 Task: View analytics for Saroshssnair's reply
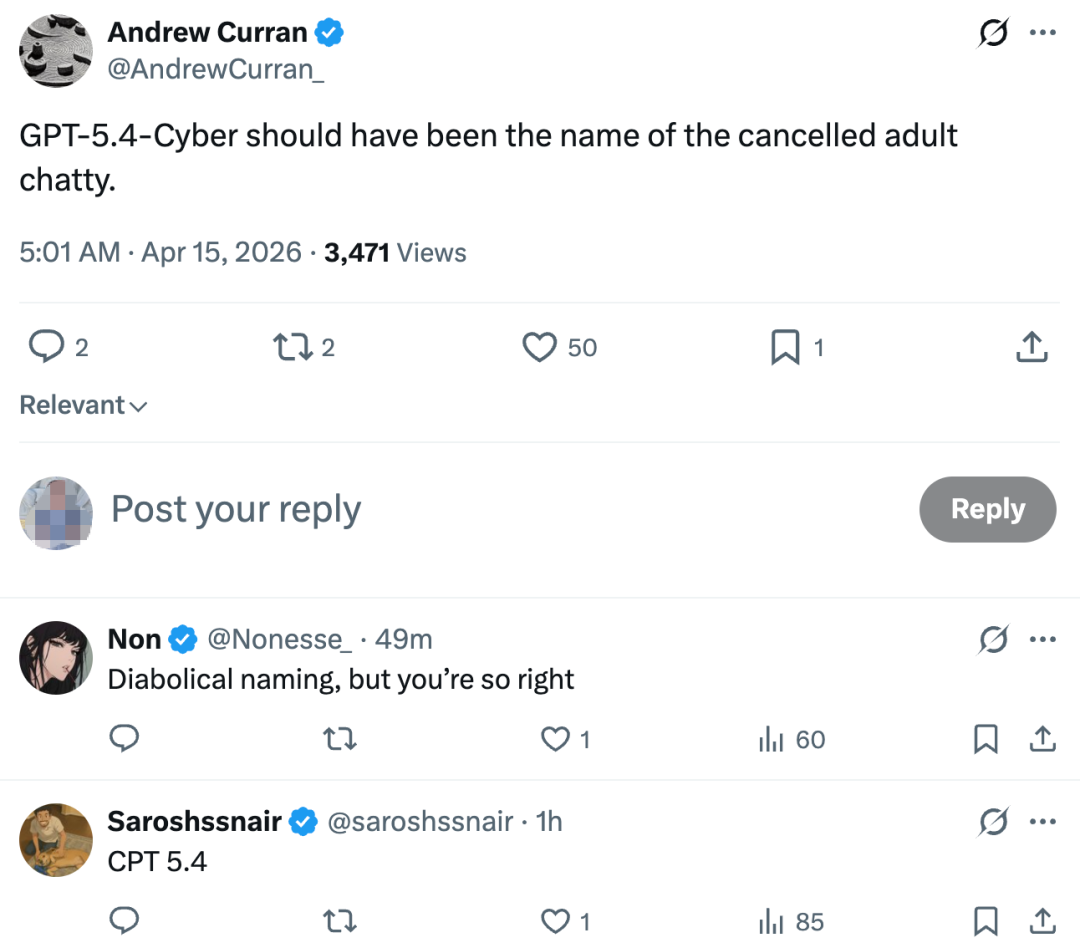click(x=771, y=921)
